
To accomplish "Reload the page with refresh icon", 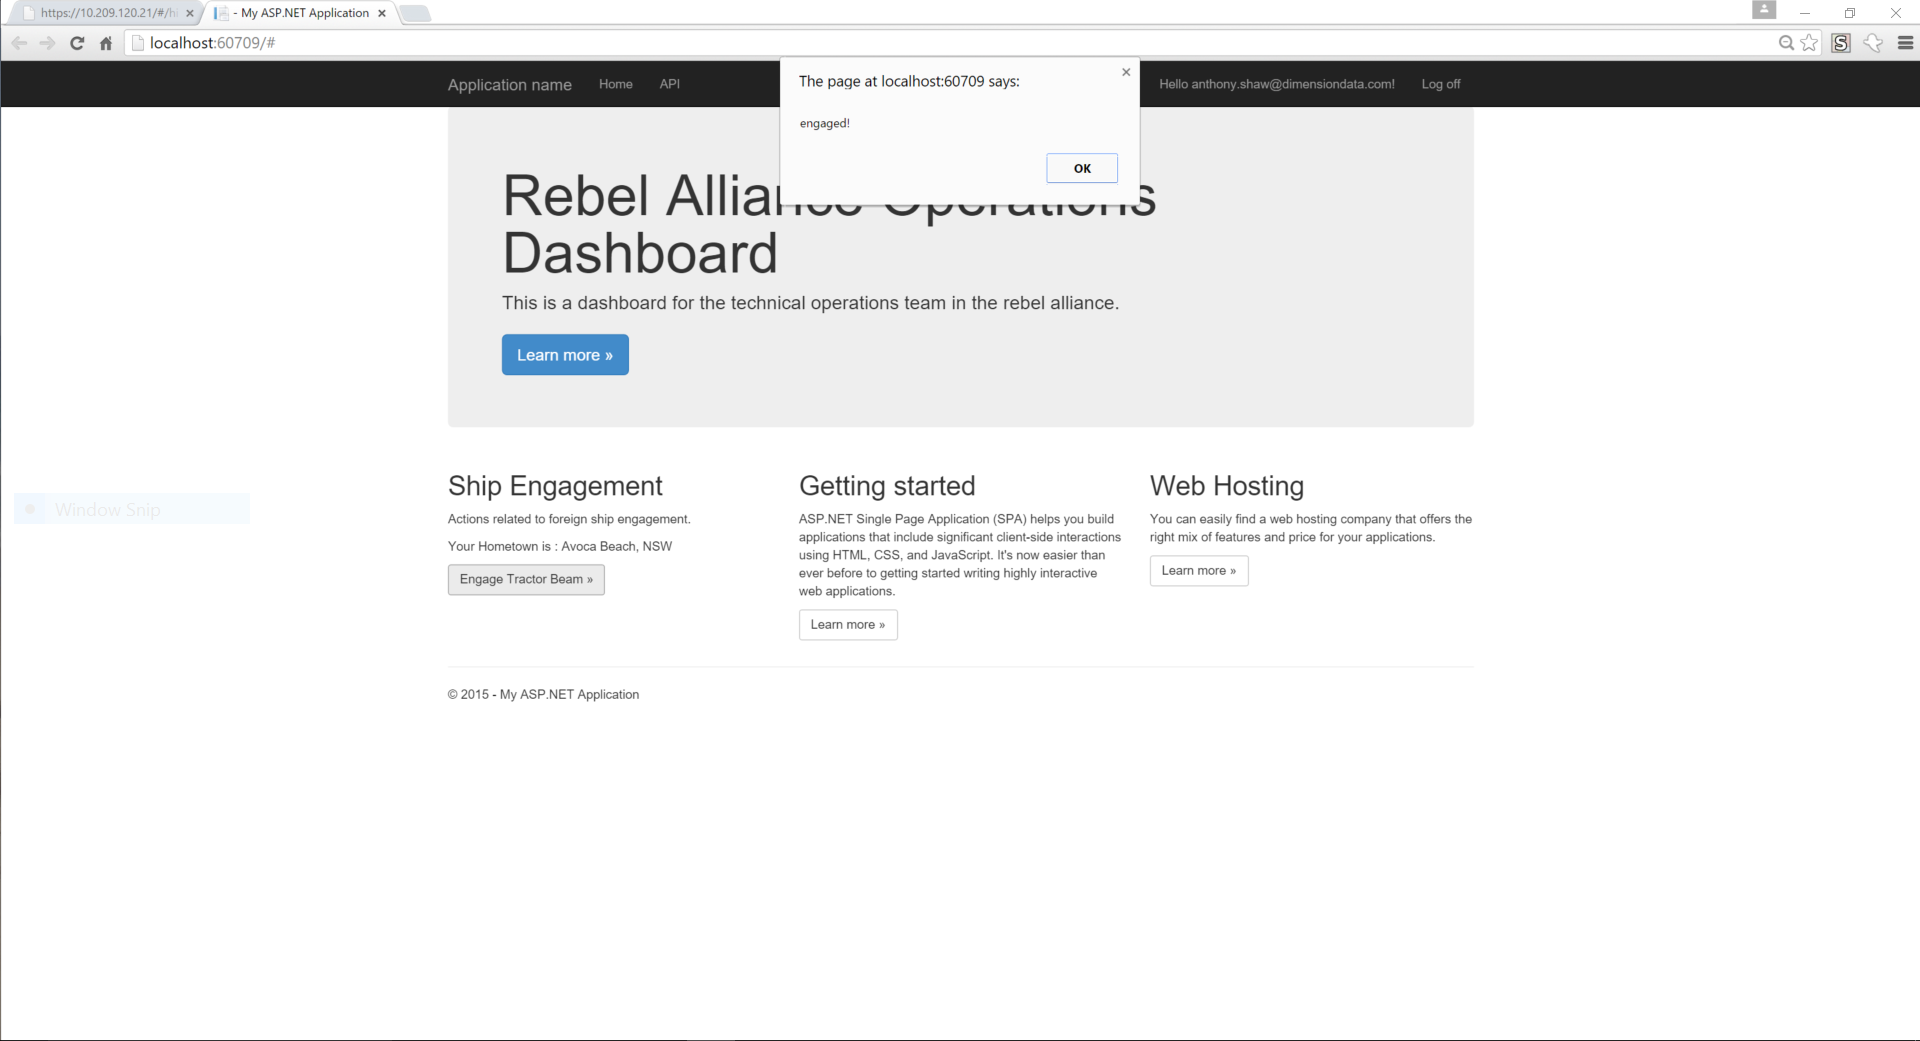I will coord(77,43).
